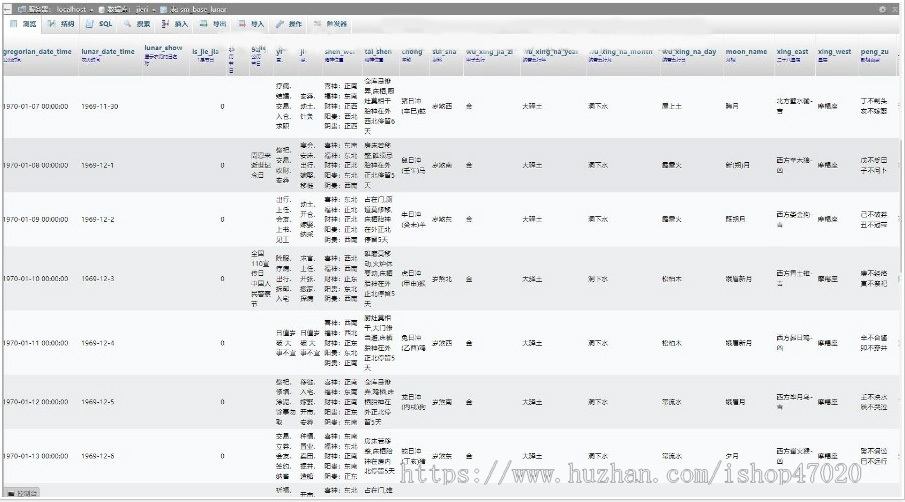The height and width of the screenshot is (502, 905).
Task: Open the 控制台 console bar
Action: [x=24, y=493]
